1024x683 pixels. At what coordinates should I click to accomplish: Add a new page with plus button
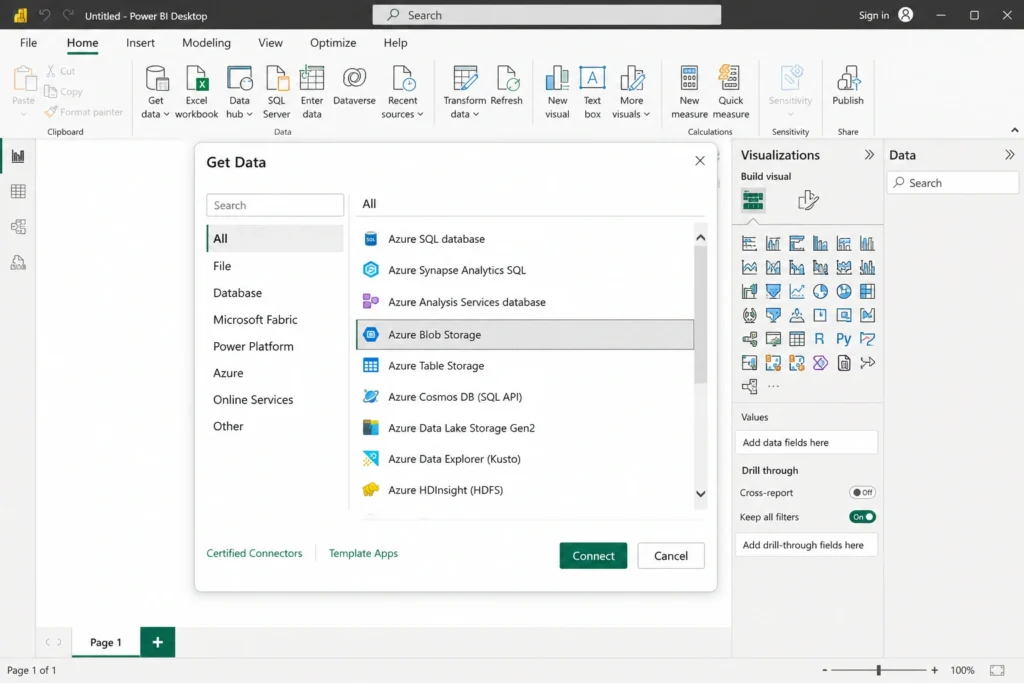[157, 642]
